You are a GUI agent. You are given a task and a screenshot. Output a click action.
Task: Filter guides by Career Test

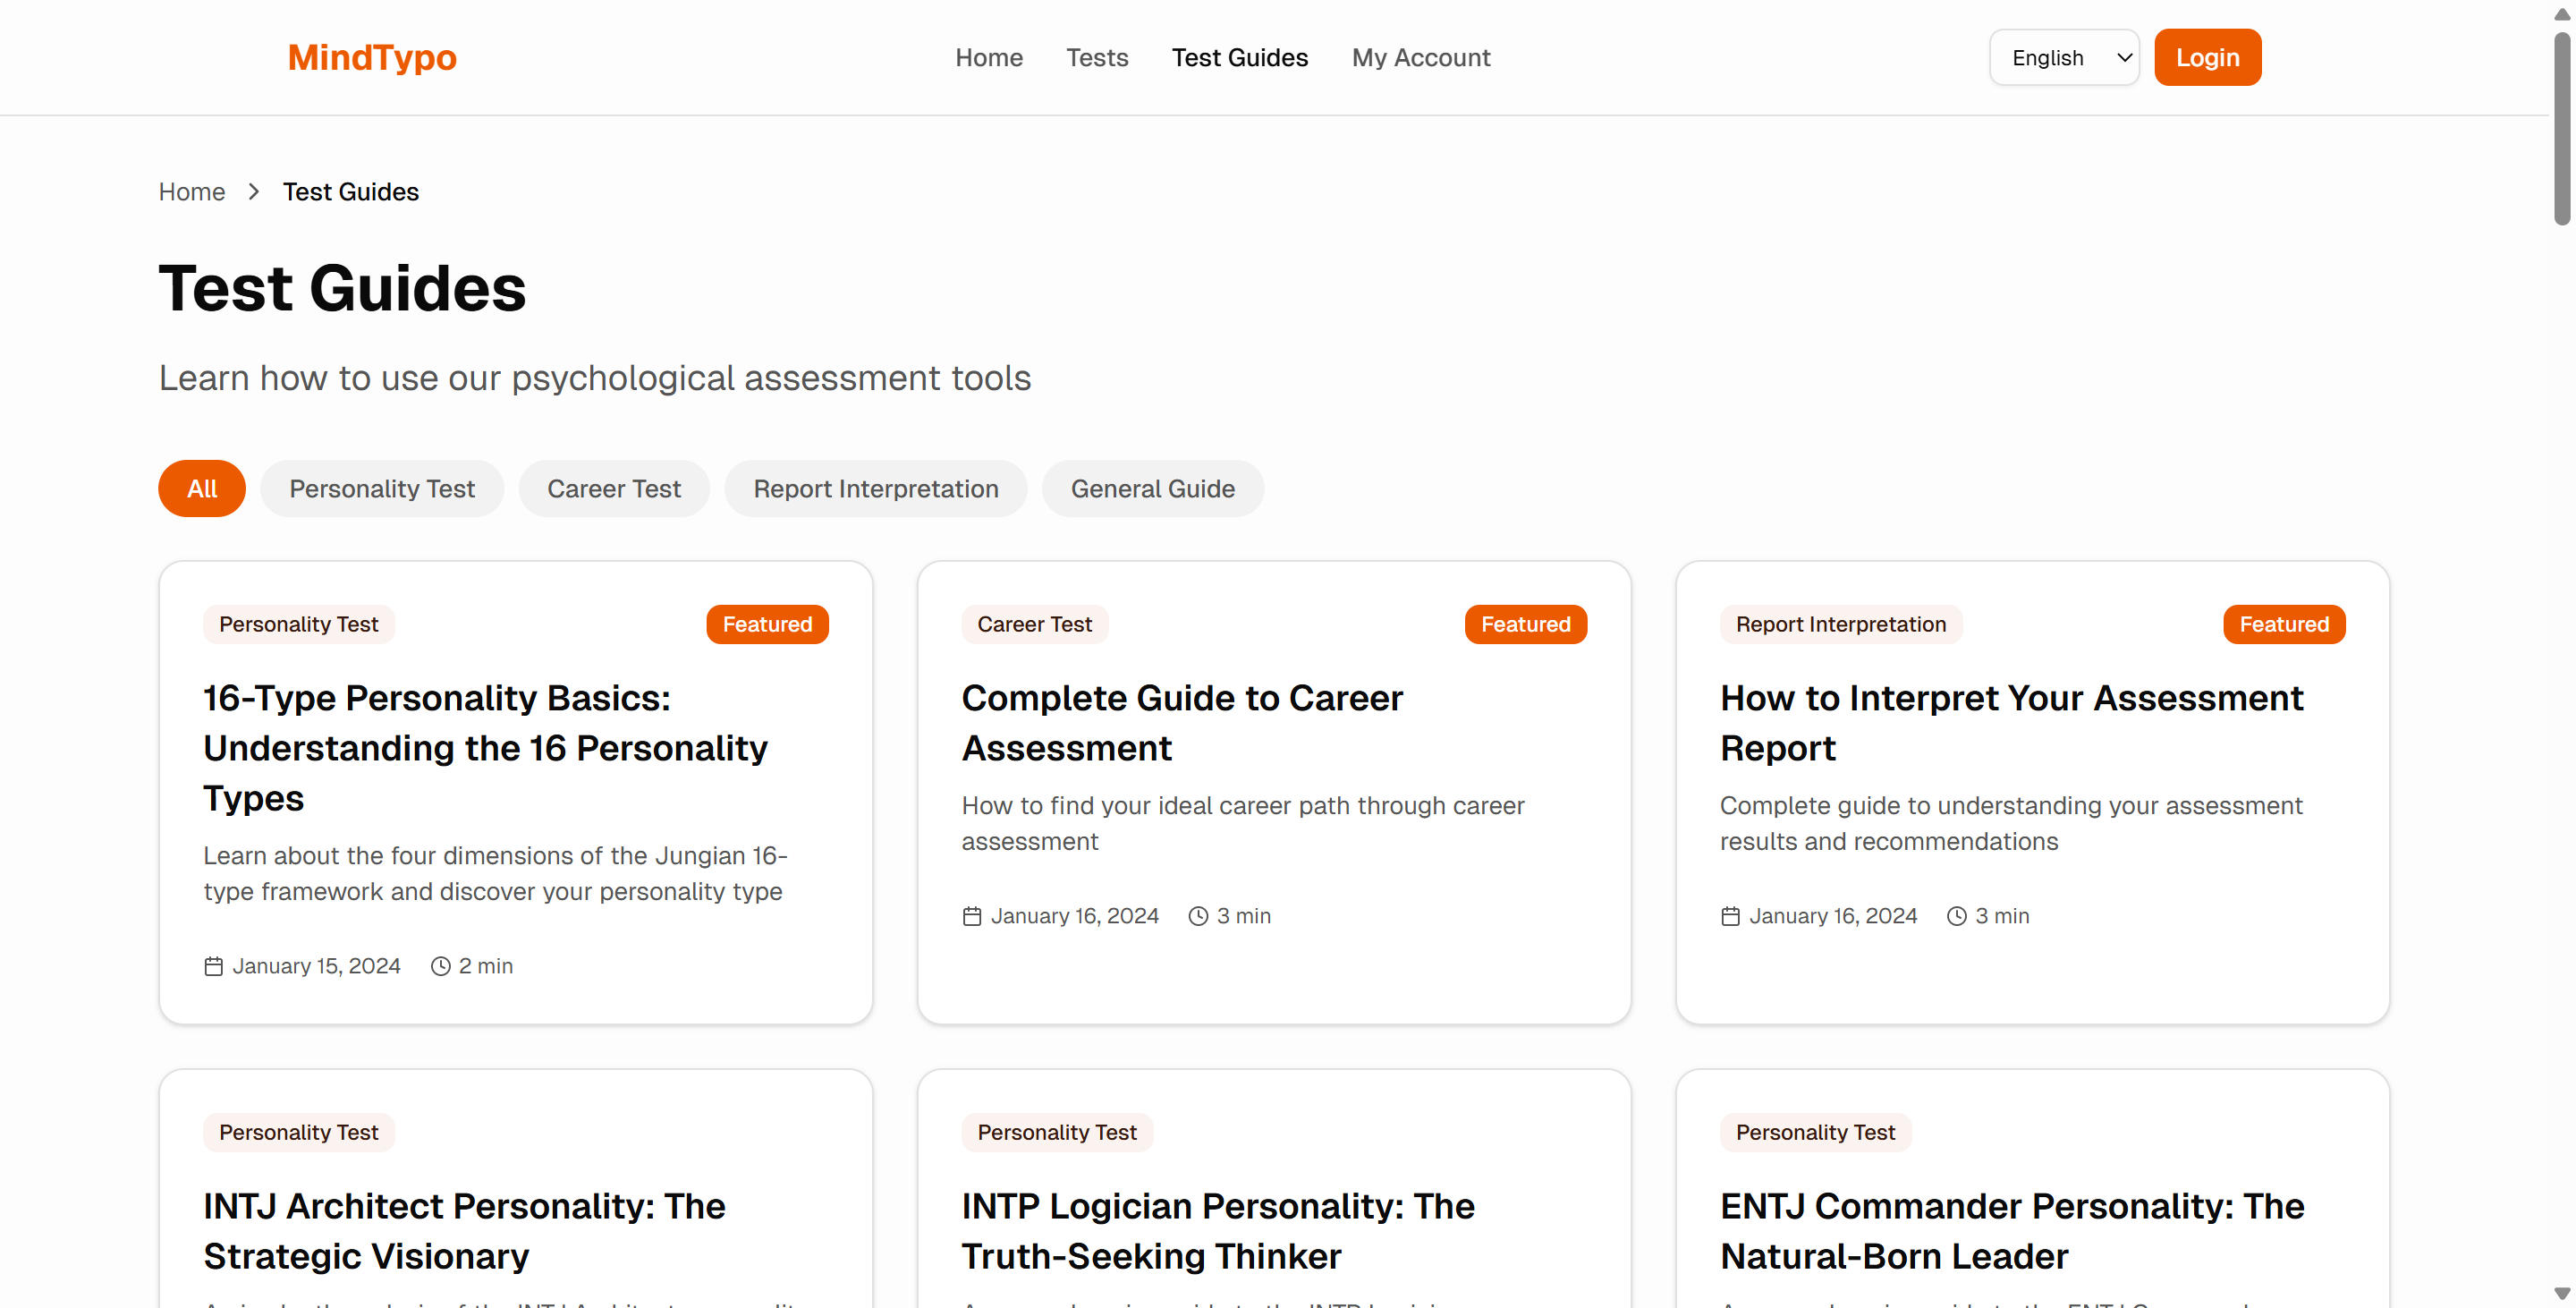pos(614,488)
